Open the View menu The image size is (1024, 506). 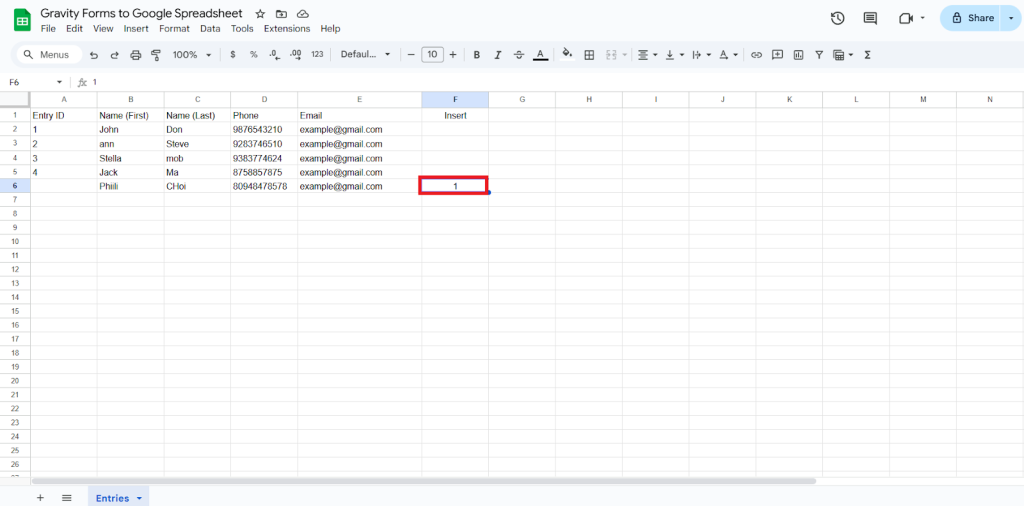(103, 29)
